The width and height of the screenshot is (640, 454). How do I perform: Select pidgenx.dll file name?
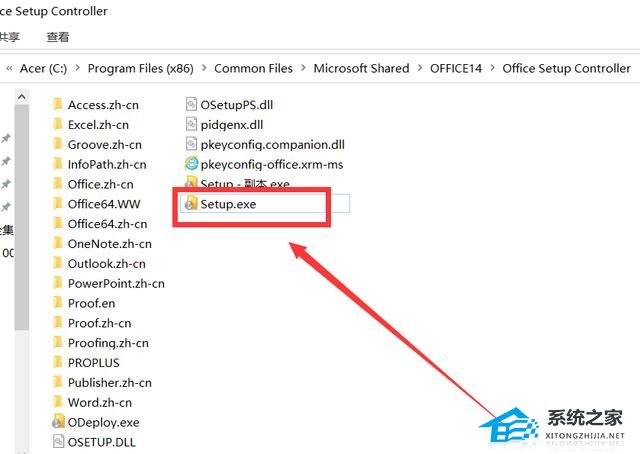tap(232, 125)
